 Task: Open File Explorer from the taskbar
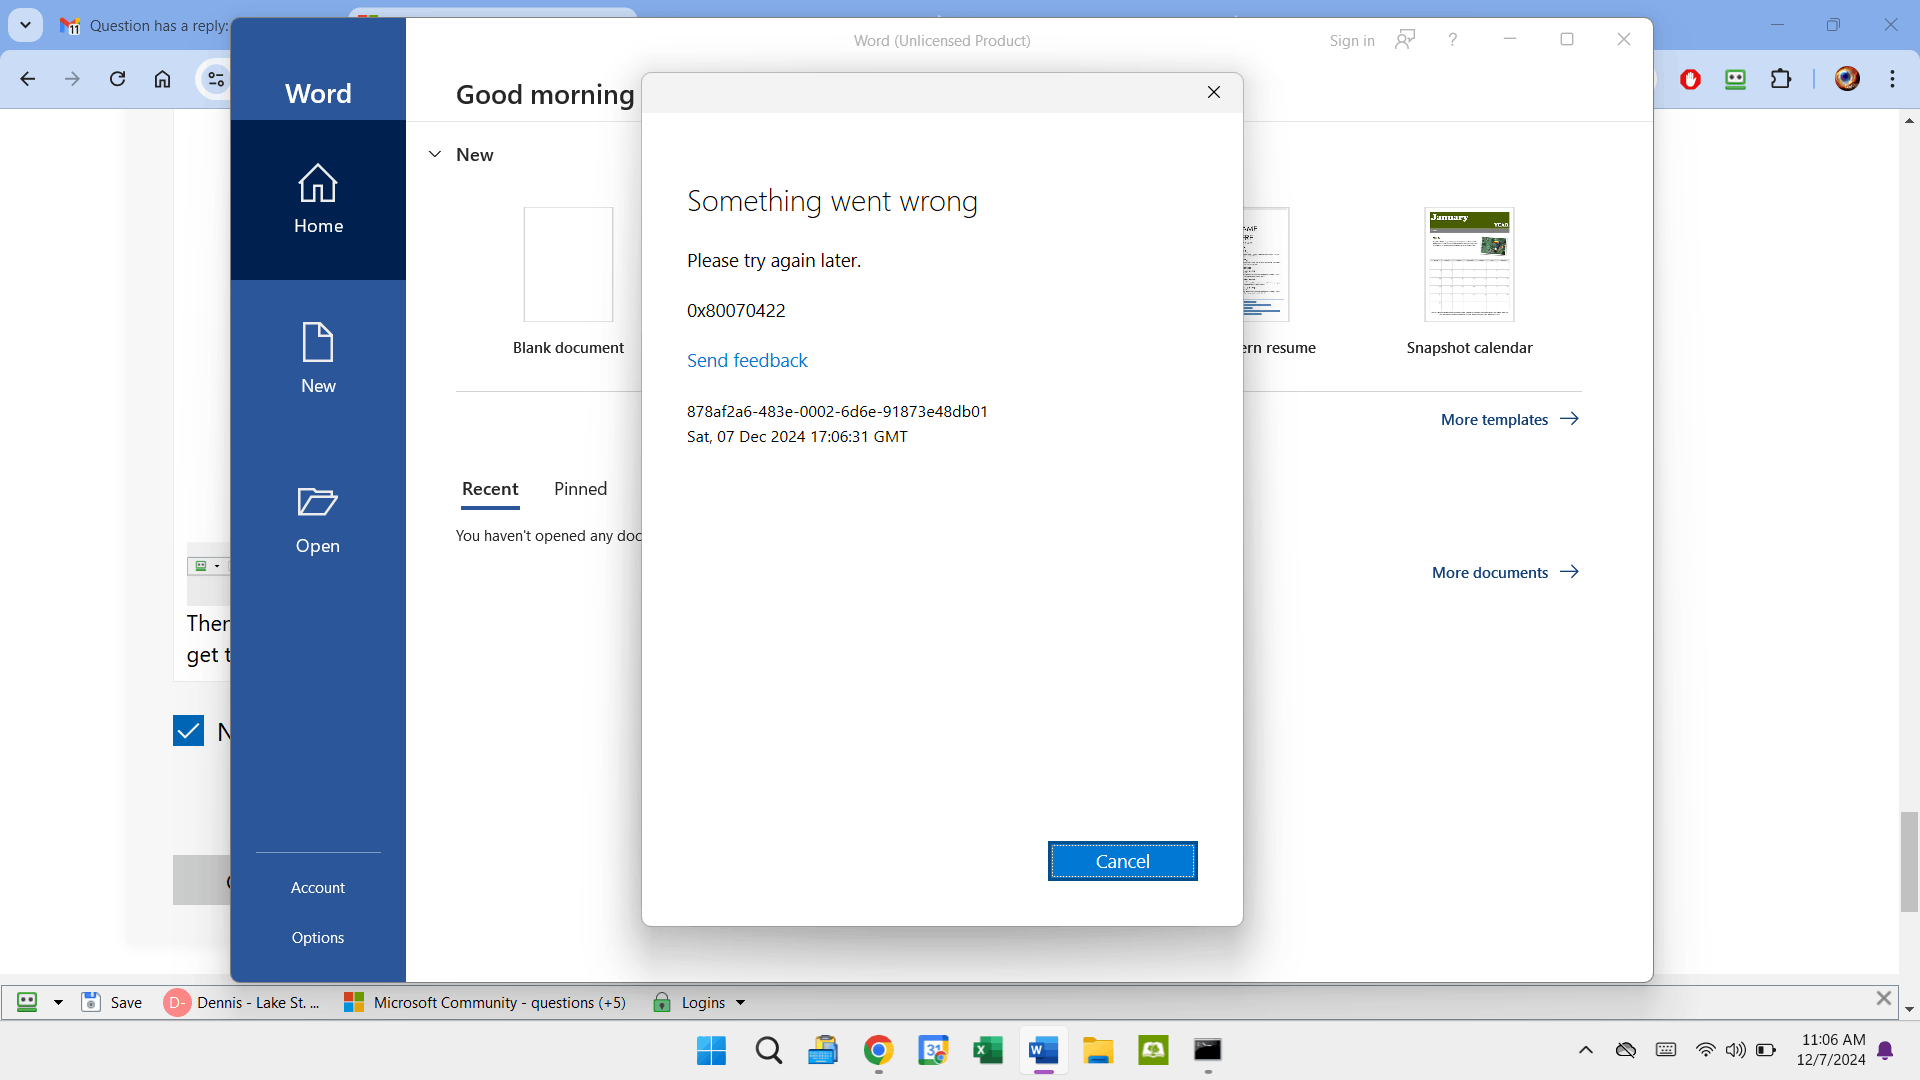1098,1050
